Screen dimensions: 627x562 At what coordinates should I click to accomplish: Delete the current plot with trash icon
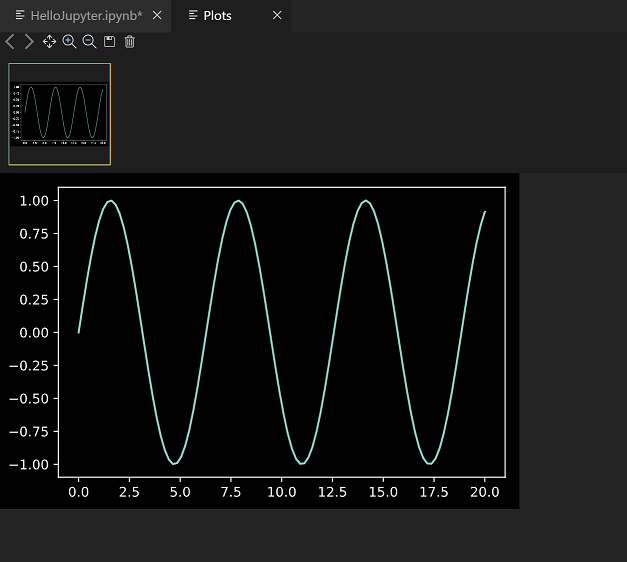click(129, 42)
